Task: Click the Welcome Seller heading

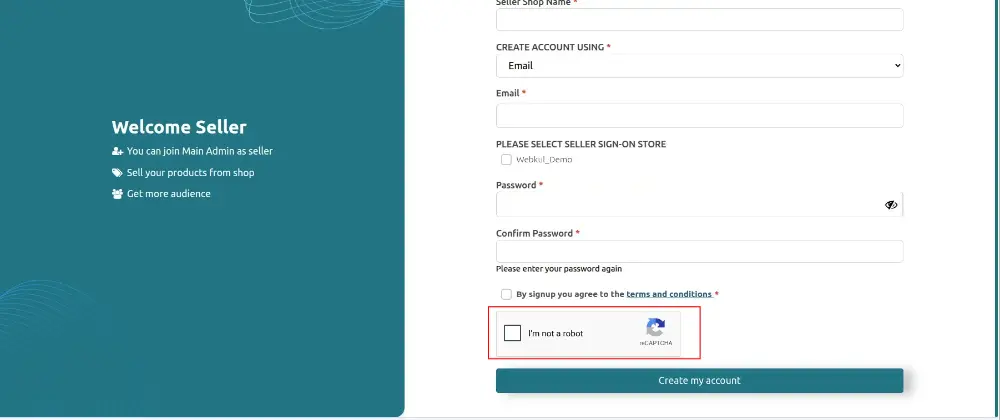Action: [179, 127]
